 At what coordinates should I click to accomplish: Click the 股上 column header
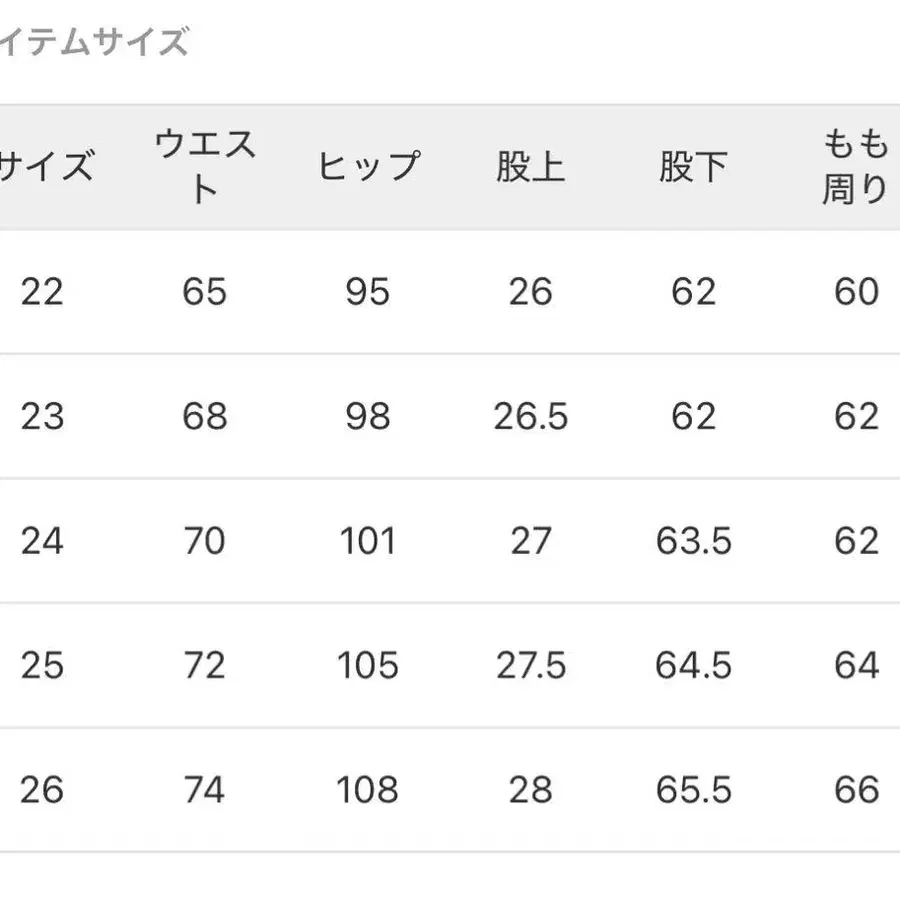(x=530, y=166)
